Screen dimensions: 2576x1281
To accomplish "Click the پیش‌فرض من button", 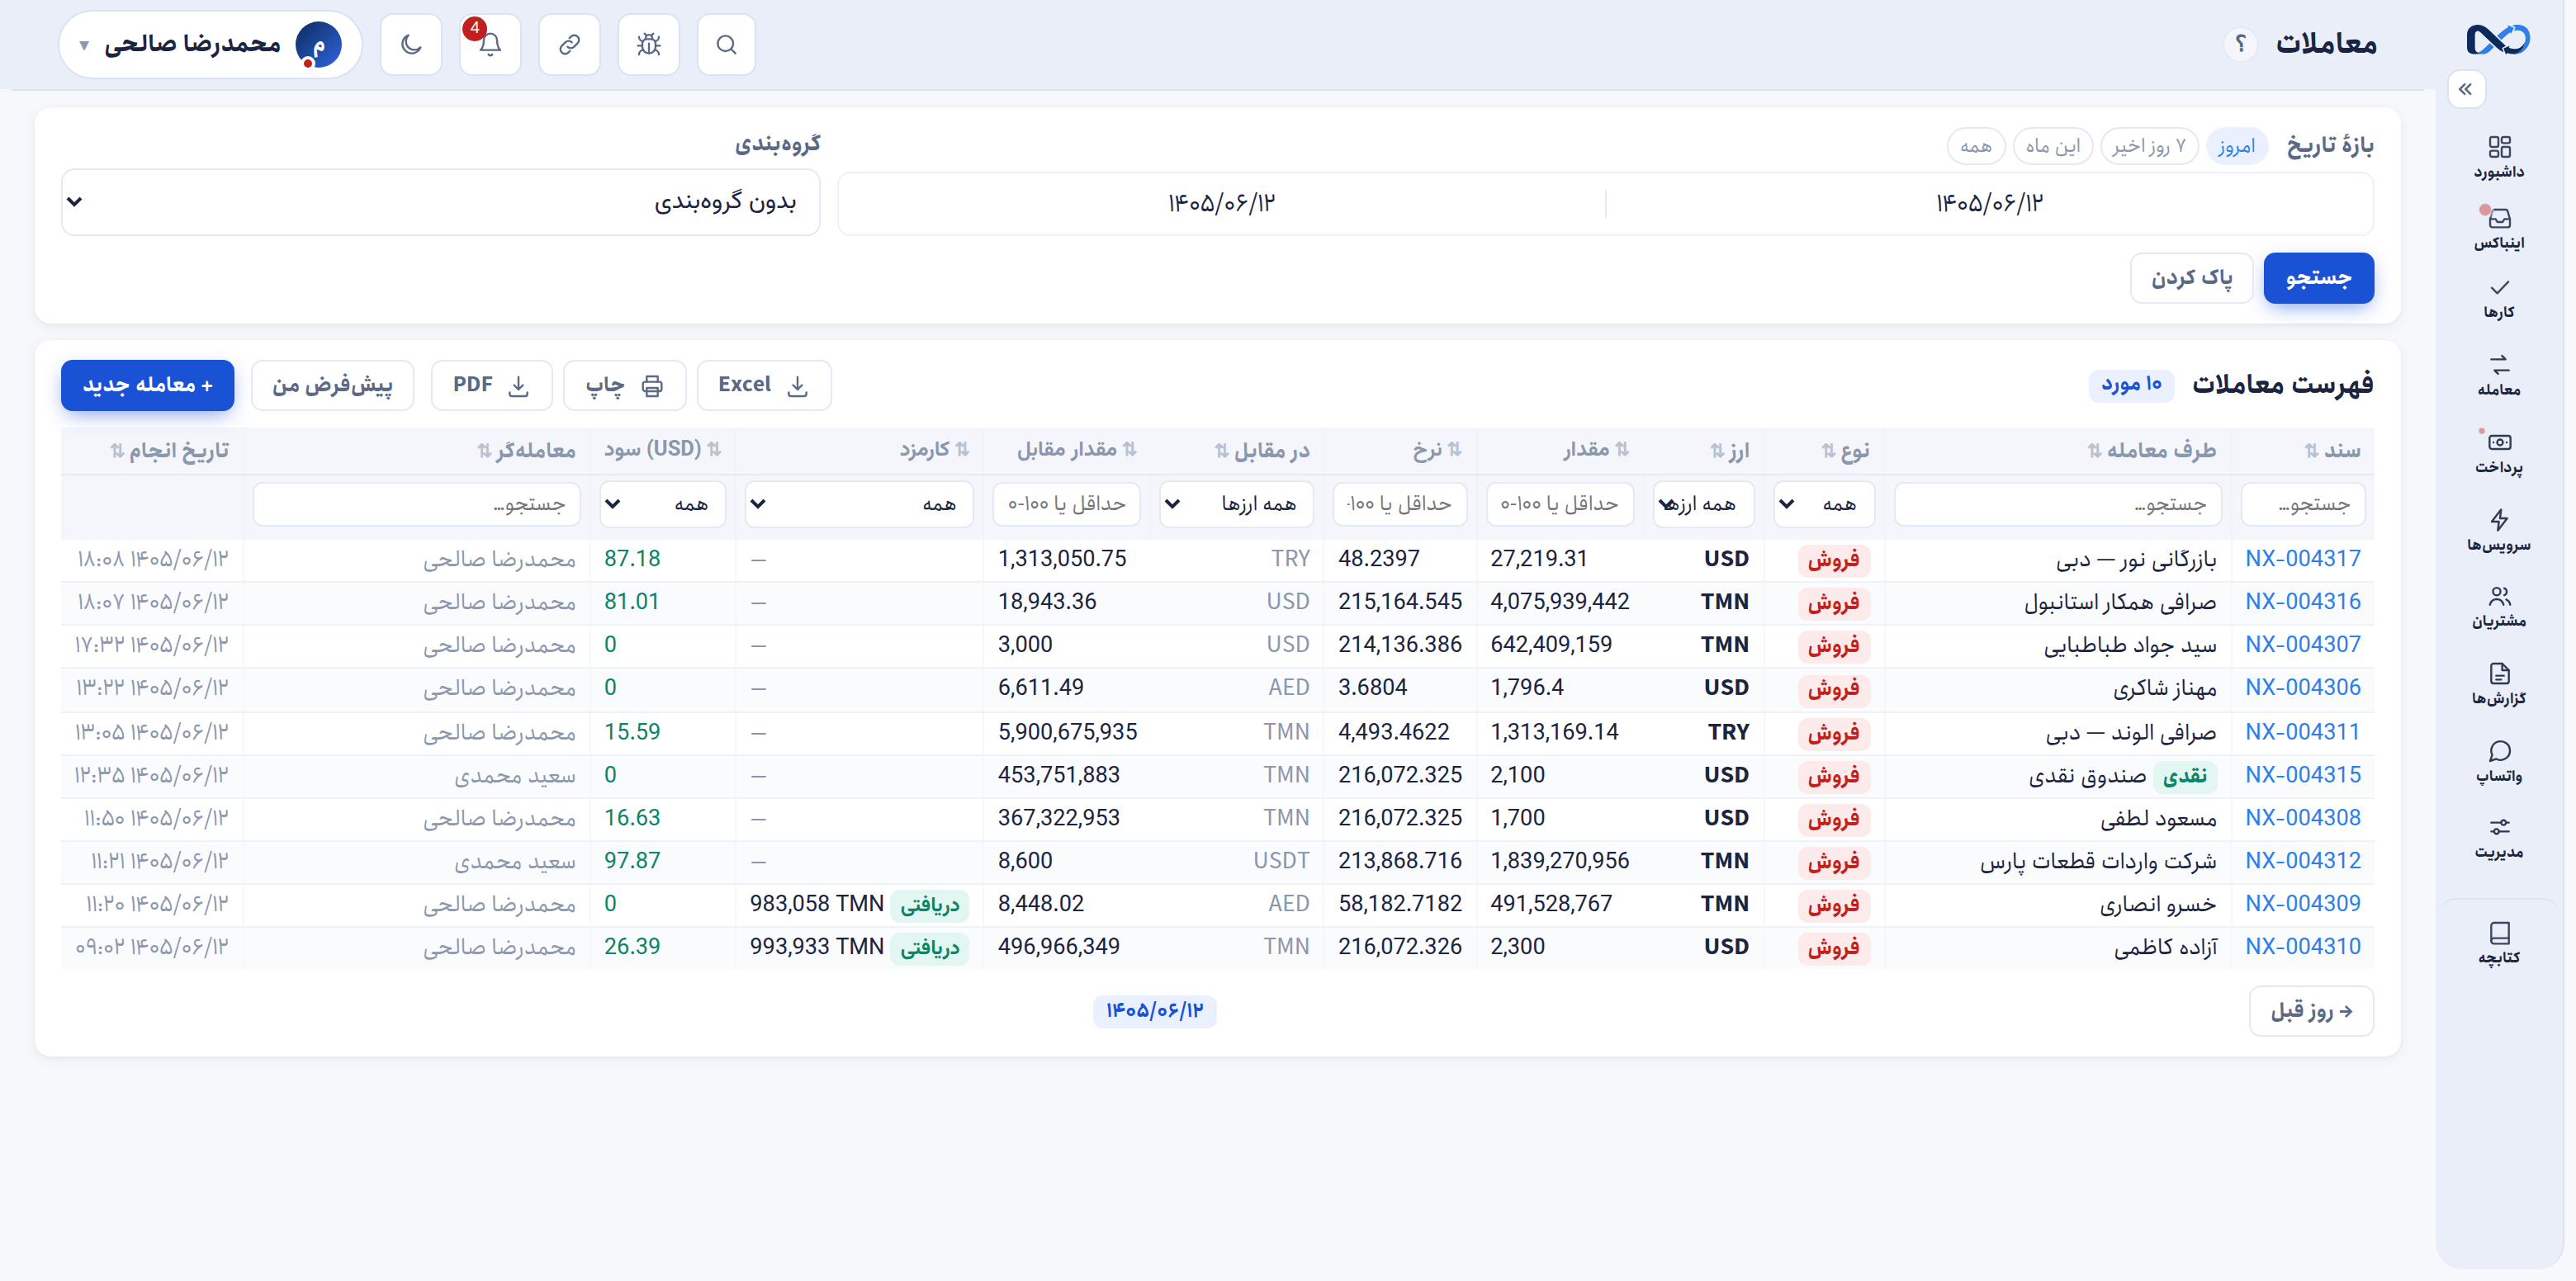I will coord(332,385).
